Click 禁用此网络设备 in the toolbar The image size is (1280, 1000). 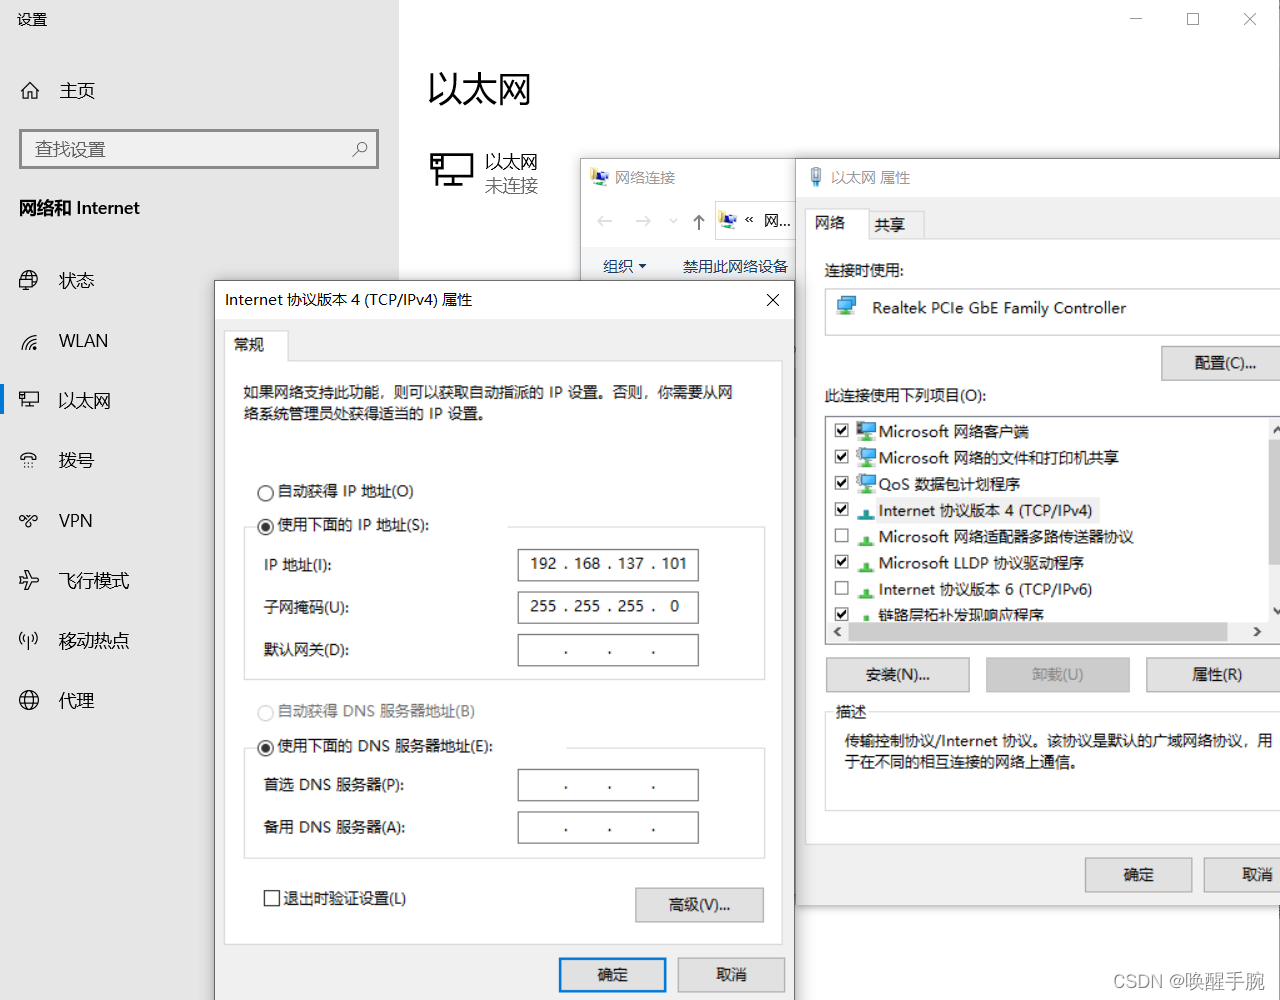point(735,266)
